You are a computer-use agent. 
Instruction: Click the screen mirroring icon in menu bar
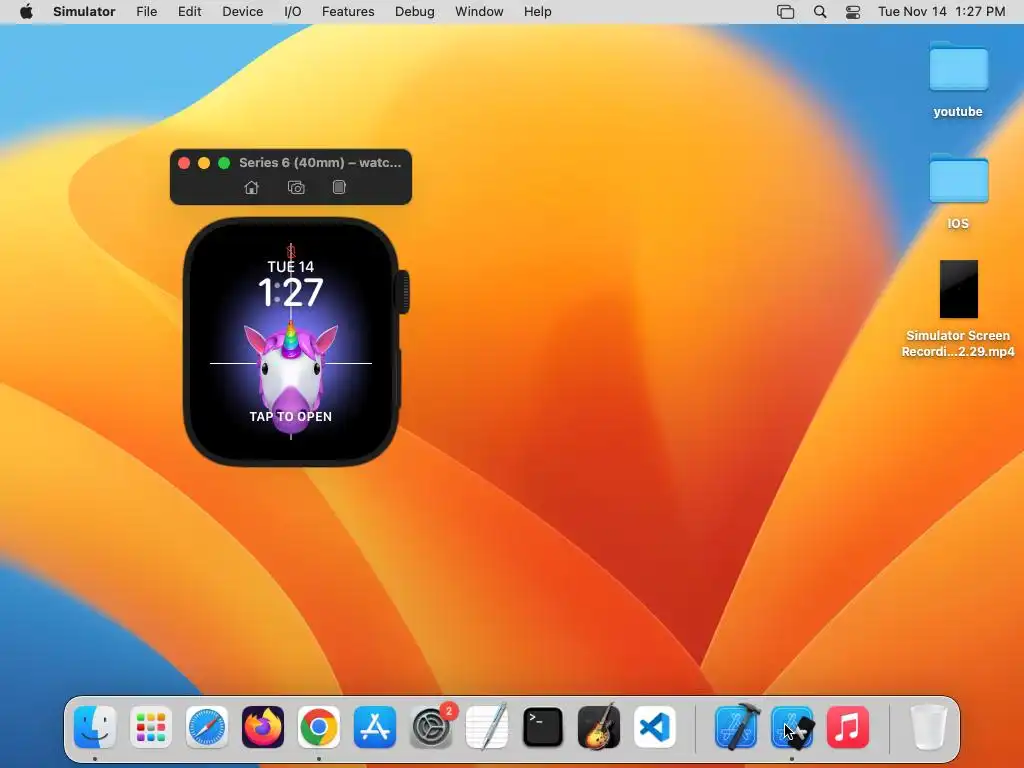786,12
